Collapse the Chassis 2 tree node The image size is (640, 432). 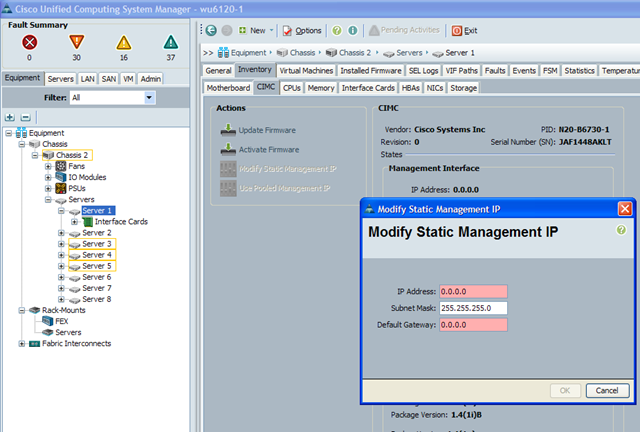pos(35,155)
